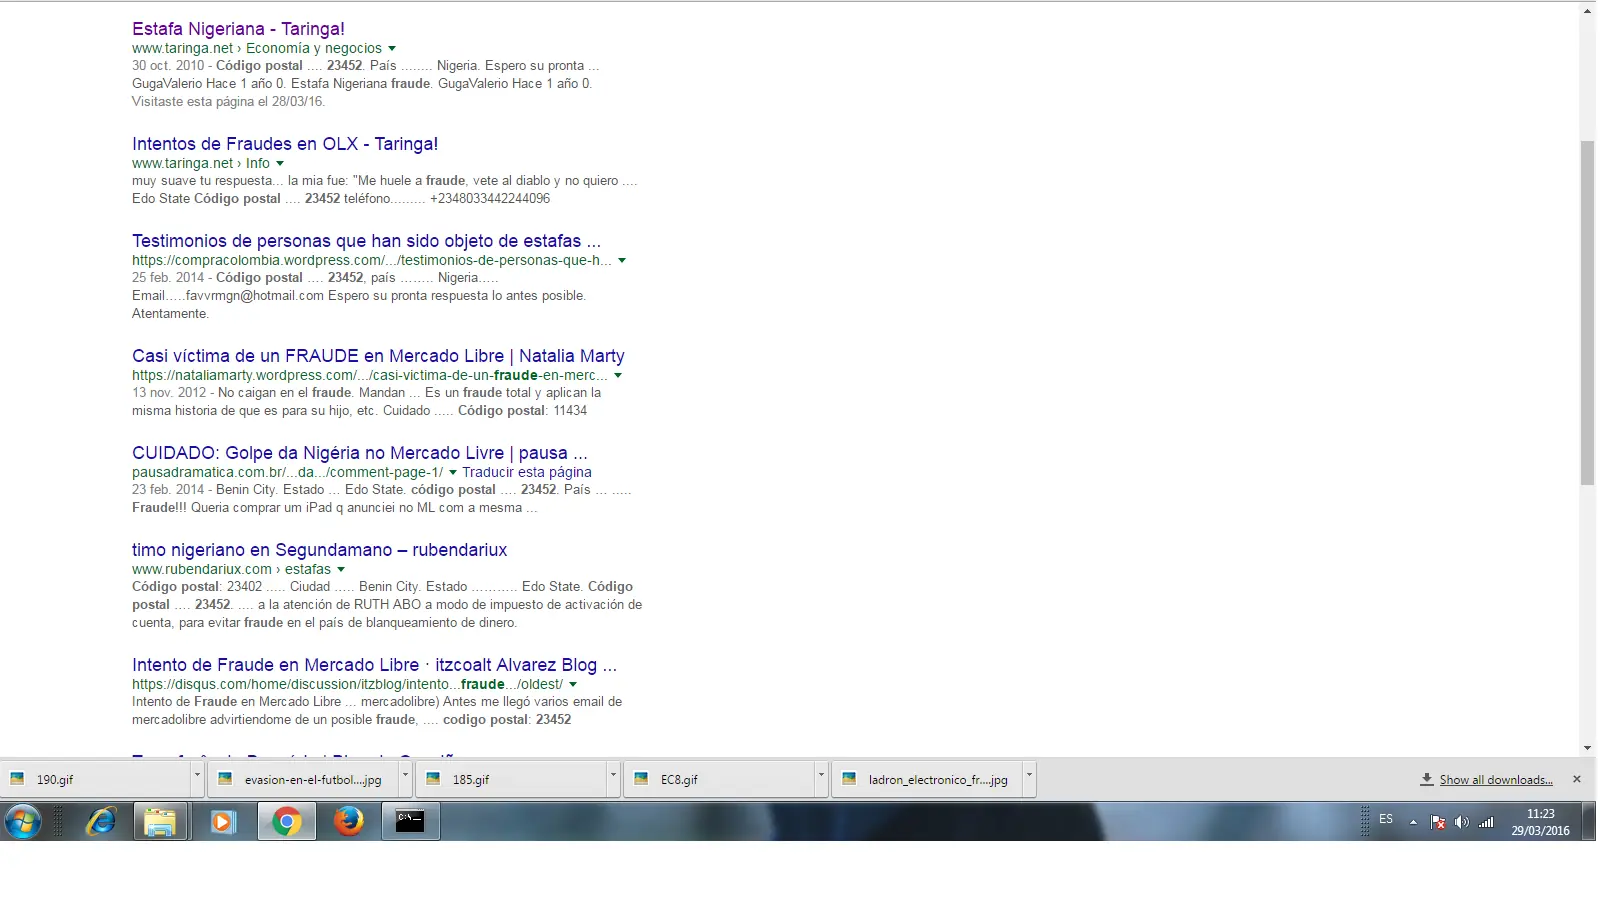Click the ES language indicator
The height and width of the screenshot is (900, 1600).
(1386, 819)
